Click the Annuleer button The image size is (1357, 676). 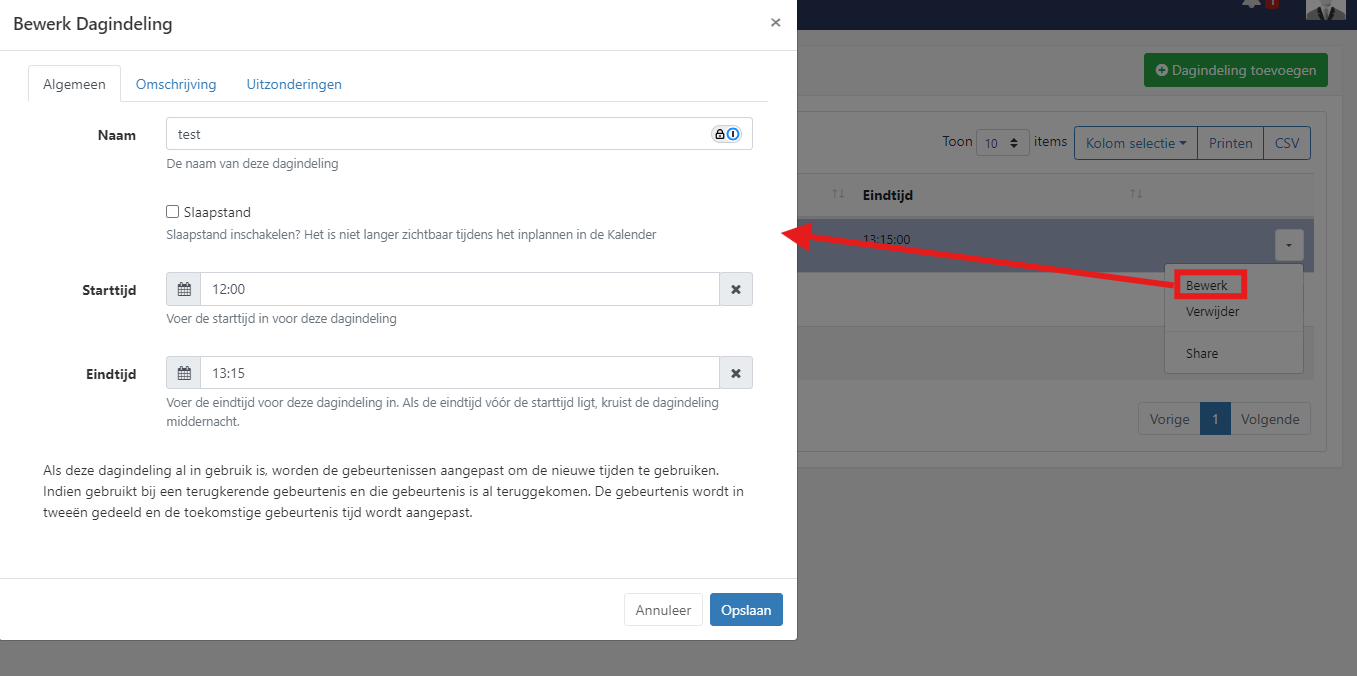tap(663, 610)
